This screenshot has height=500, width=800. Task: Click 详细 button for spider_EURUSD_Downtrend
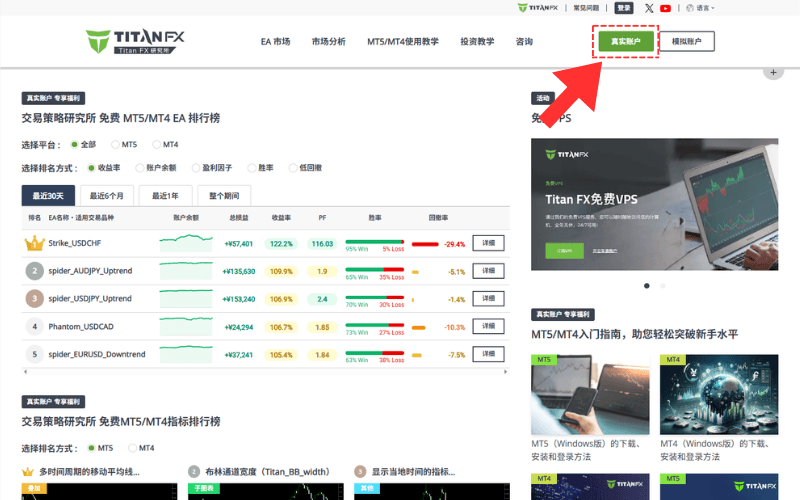tap(488, 354)
